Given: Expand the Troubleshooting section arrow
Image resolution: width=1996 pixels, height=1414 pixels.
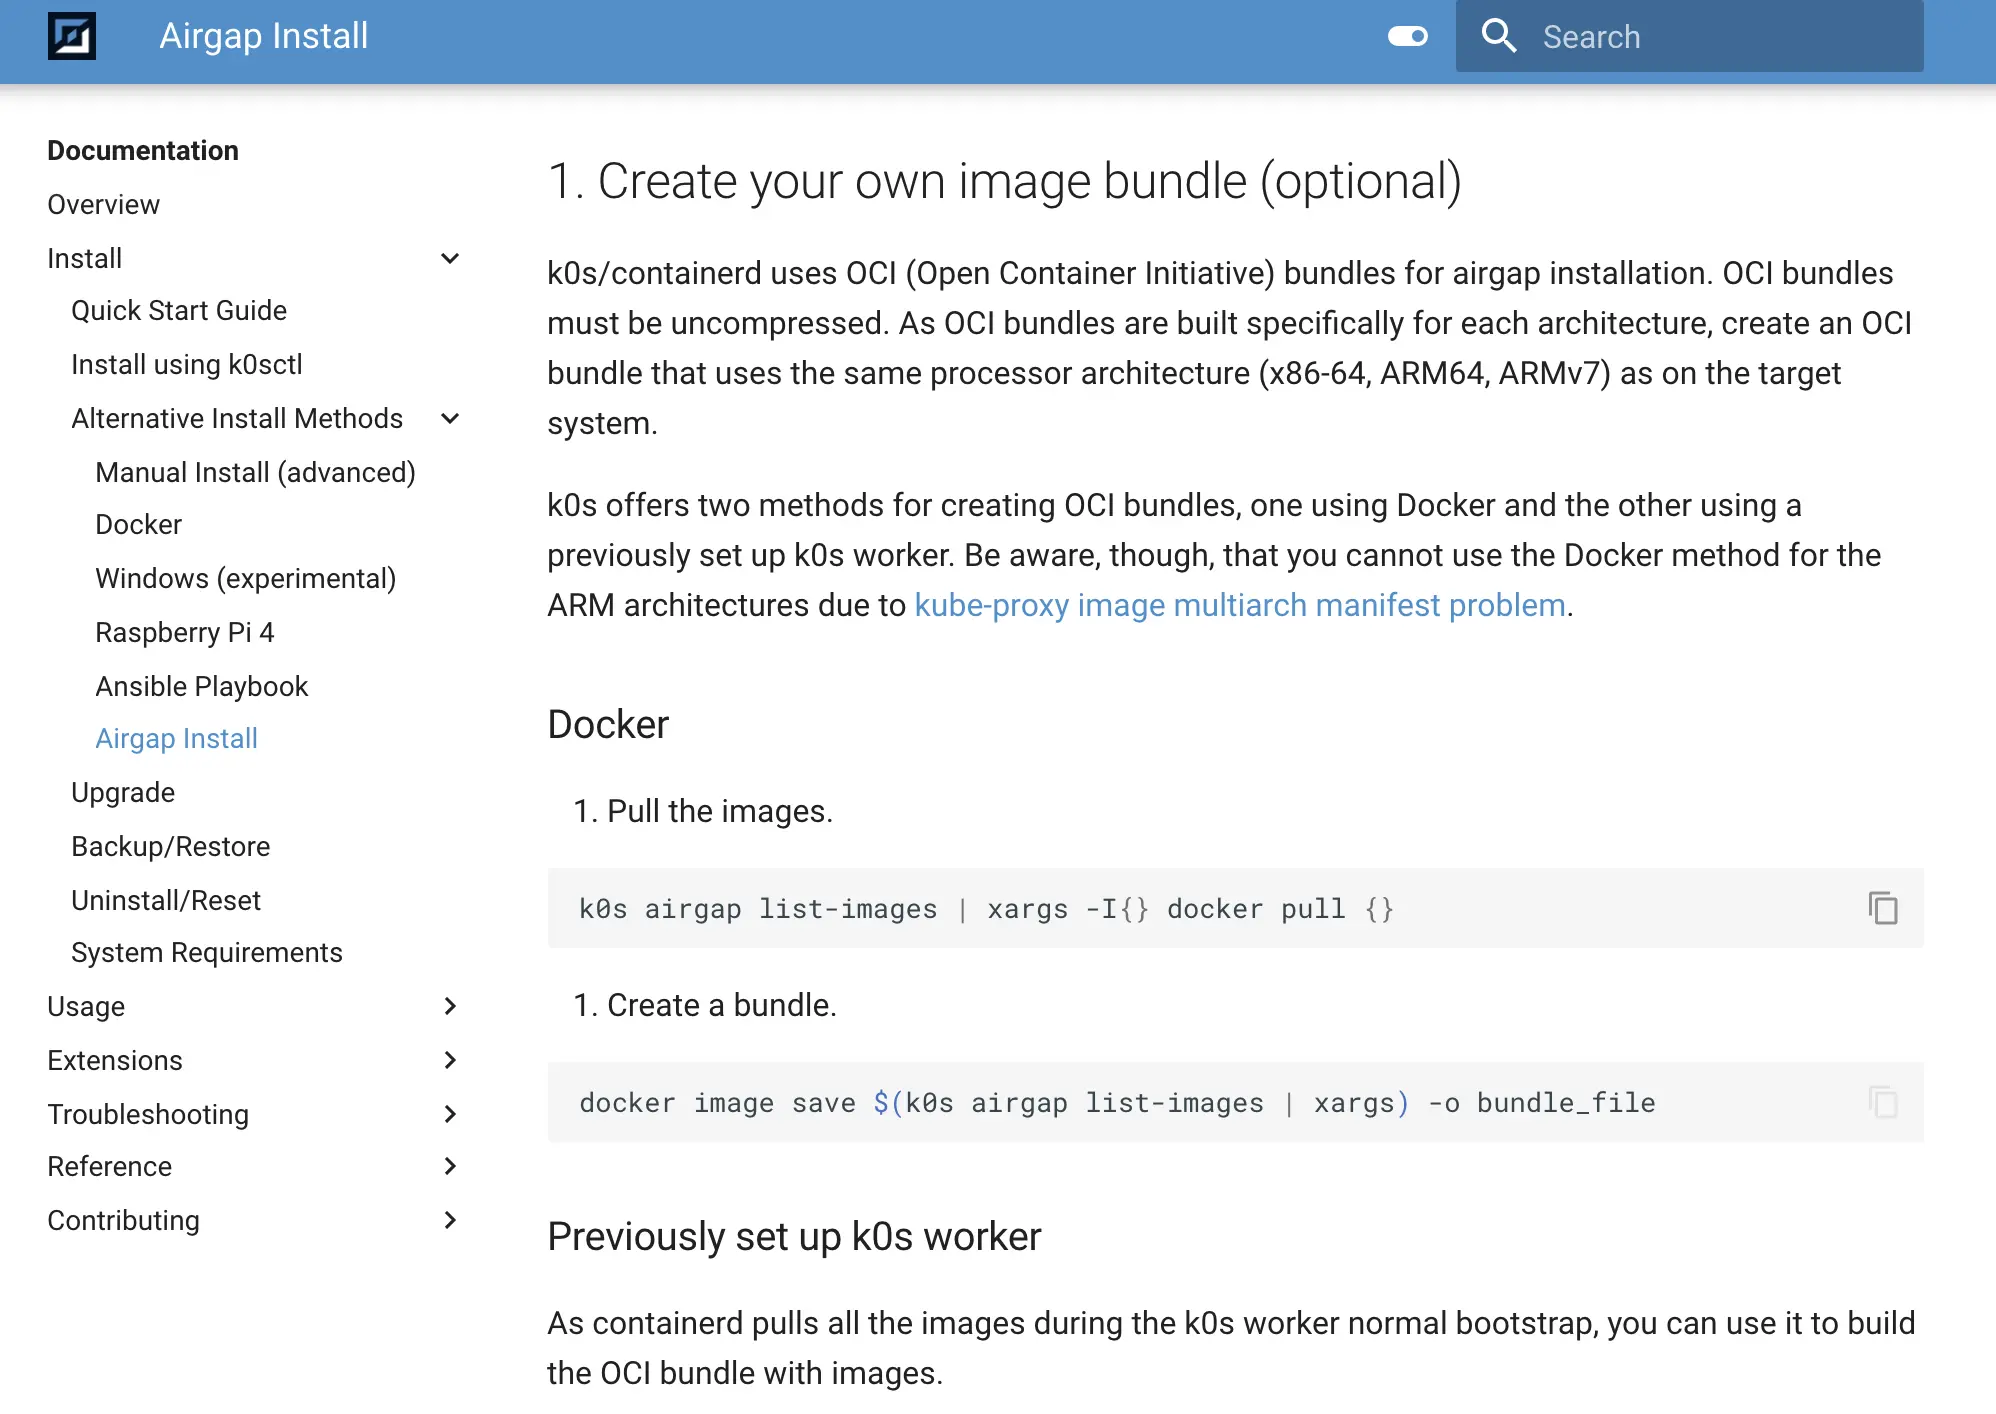Looking at the screenshot, I should point(450,1114).
